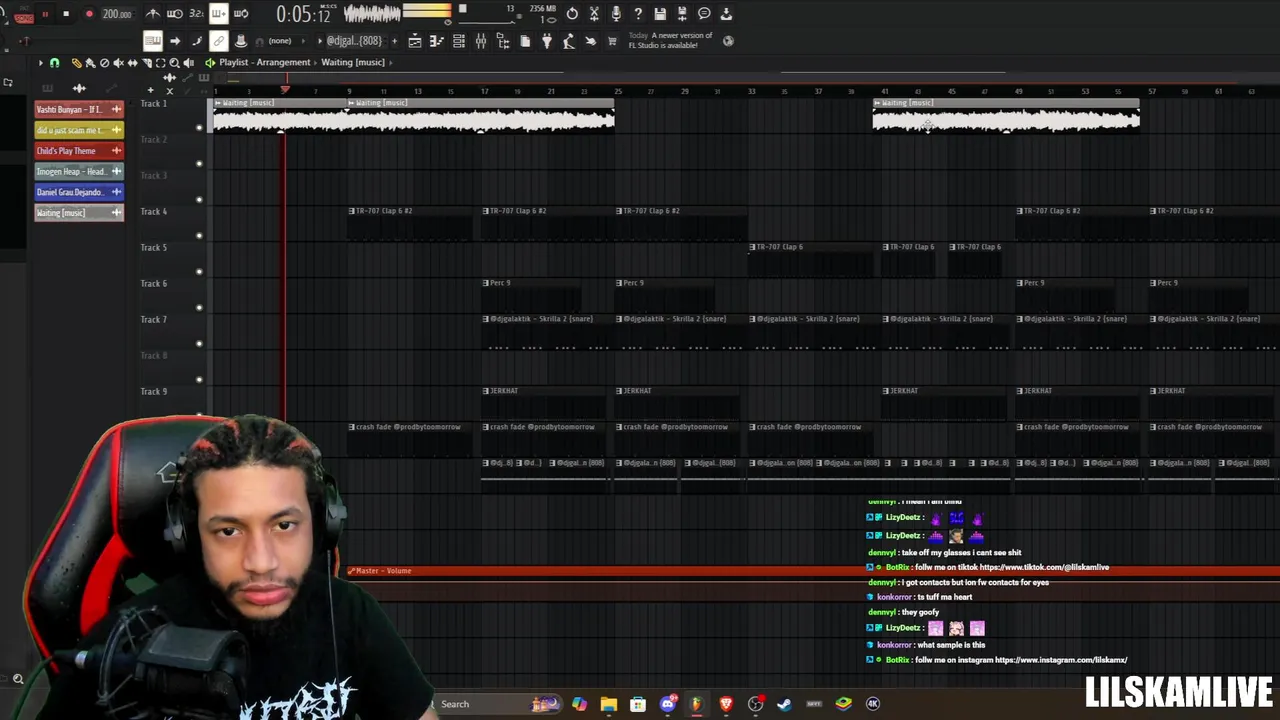Open the plugin picker plug icon
The image size is (1280, 720).
point(547,41)
